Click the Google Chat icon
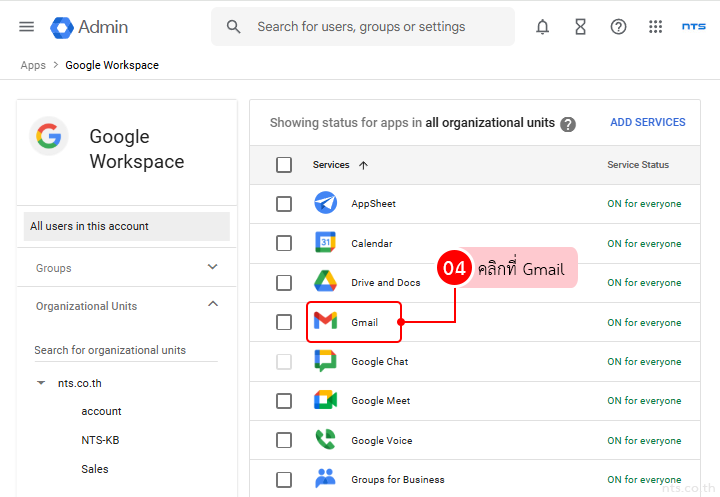 pos(326,361)
